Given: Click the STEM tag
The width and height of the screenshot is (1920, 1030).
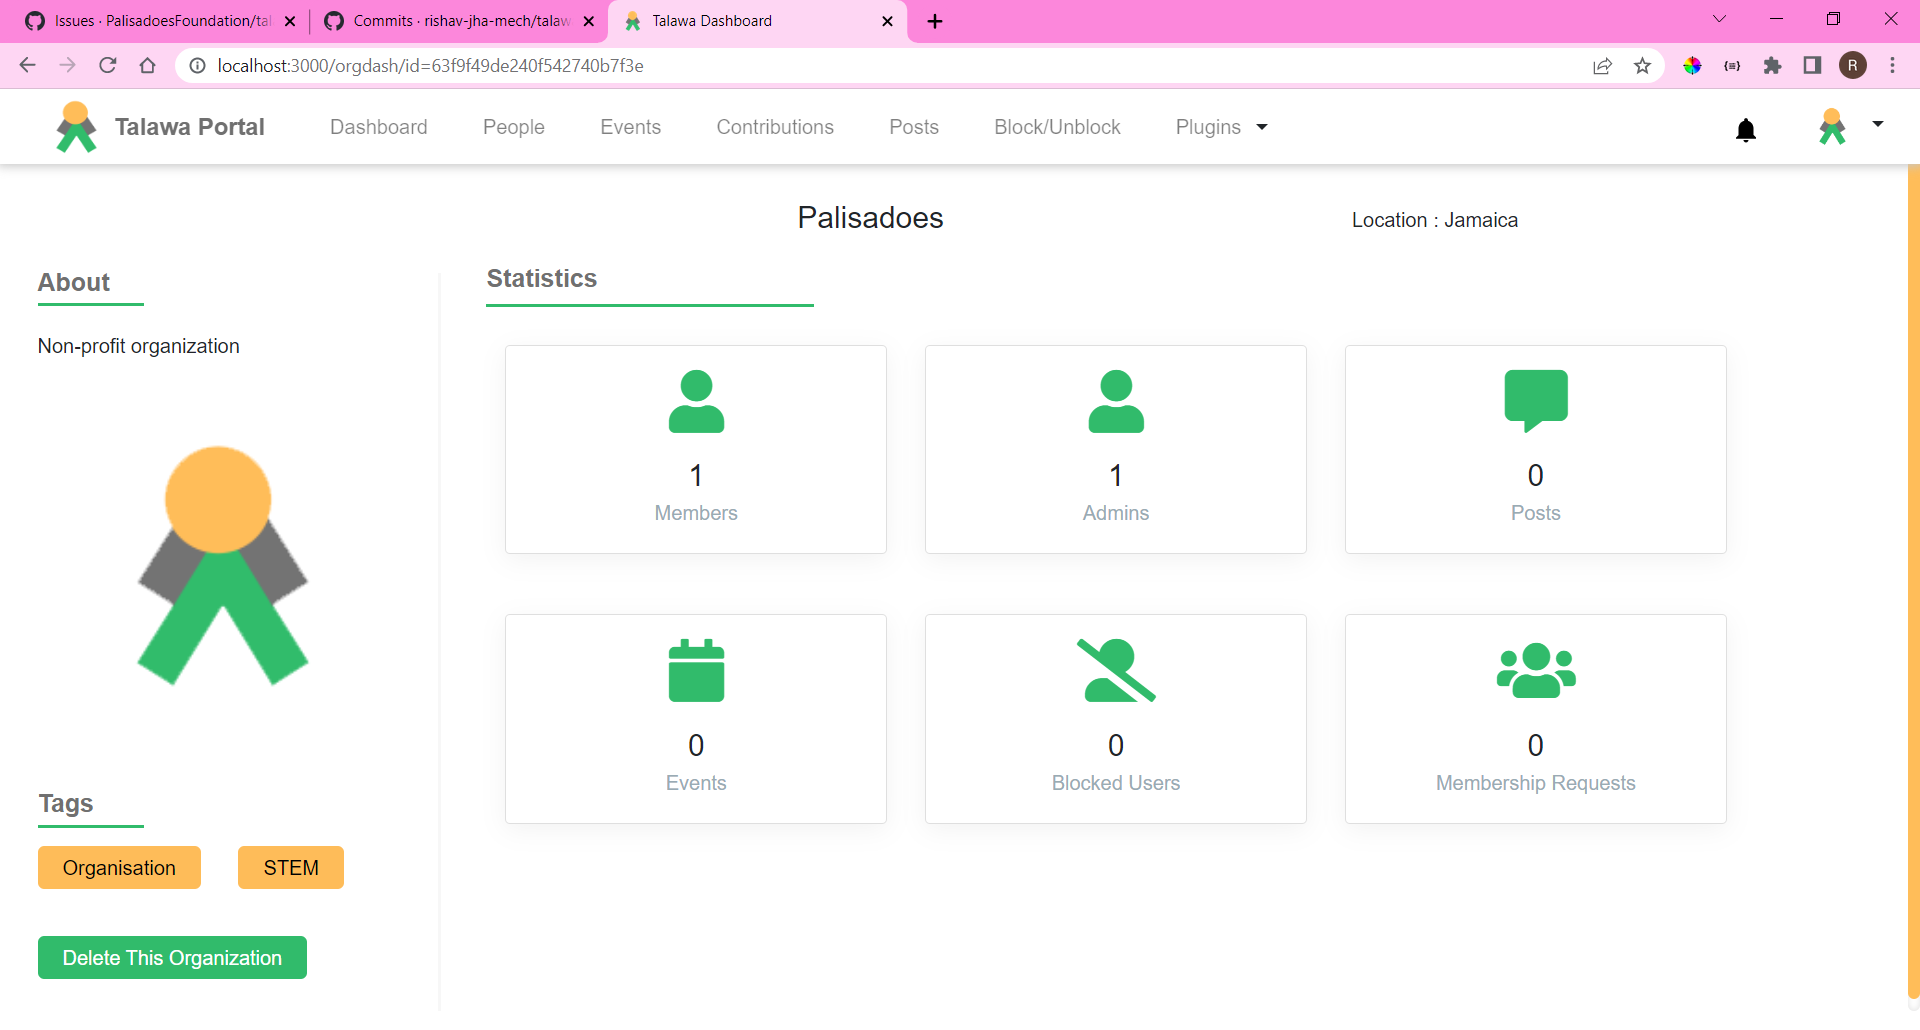Looking at the screenshot, I should click(x=291, y=868).
